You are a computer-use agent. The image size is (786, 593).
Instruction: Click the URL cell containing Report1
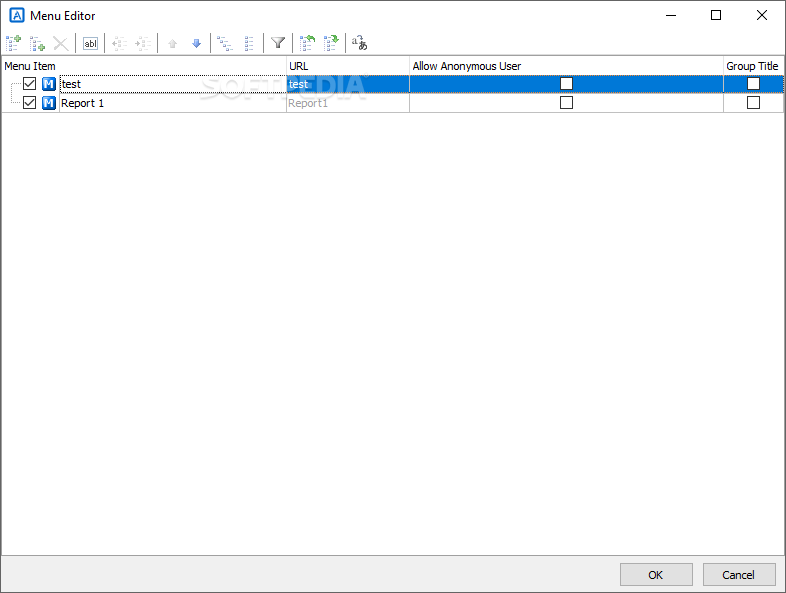[348, 103]
